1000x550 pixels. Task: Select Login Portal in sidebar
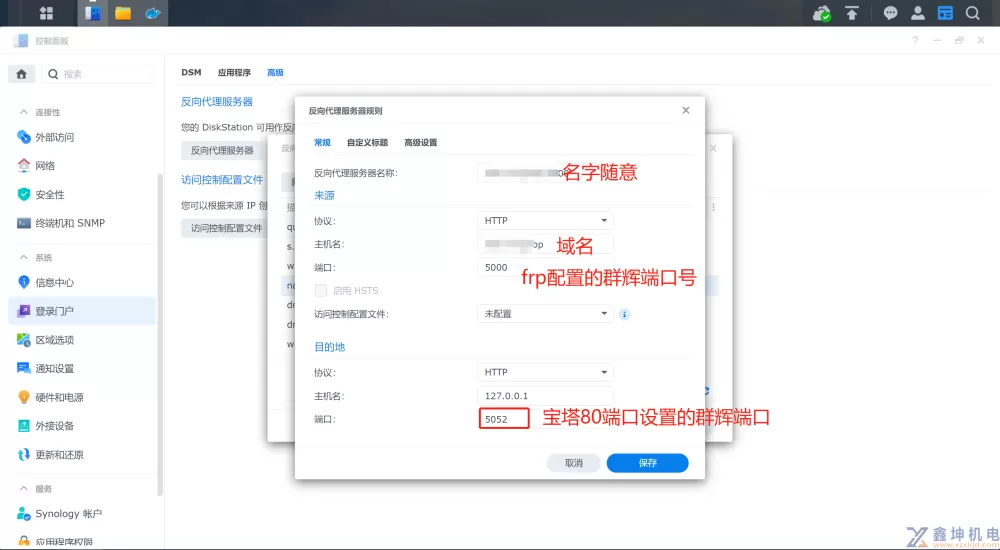(82, 311)
